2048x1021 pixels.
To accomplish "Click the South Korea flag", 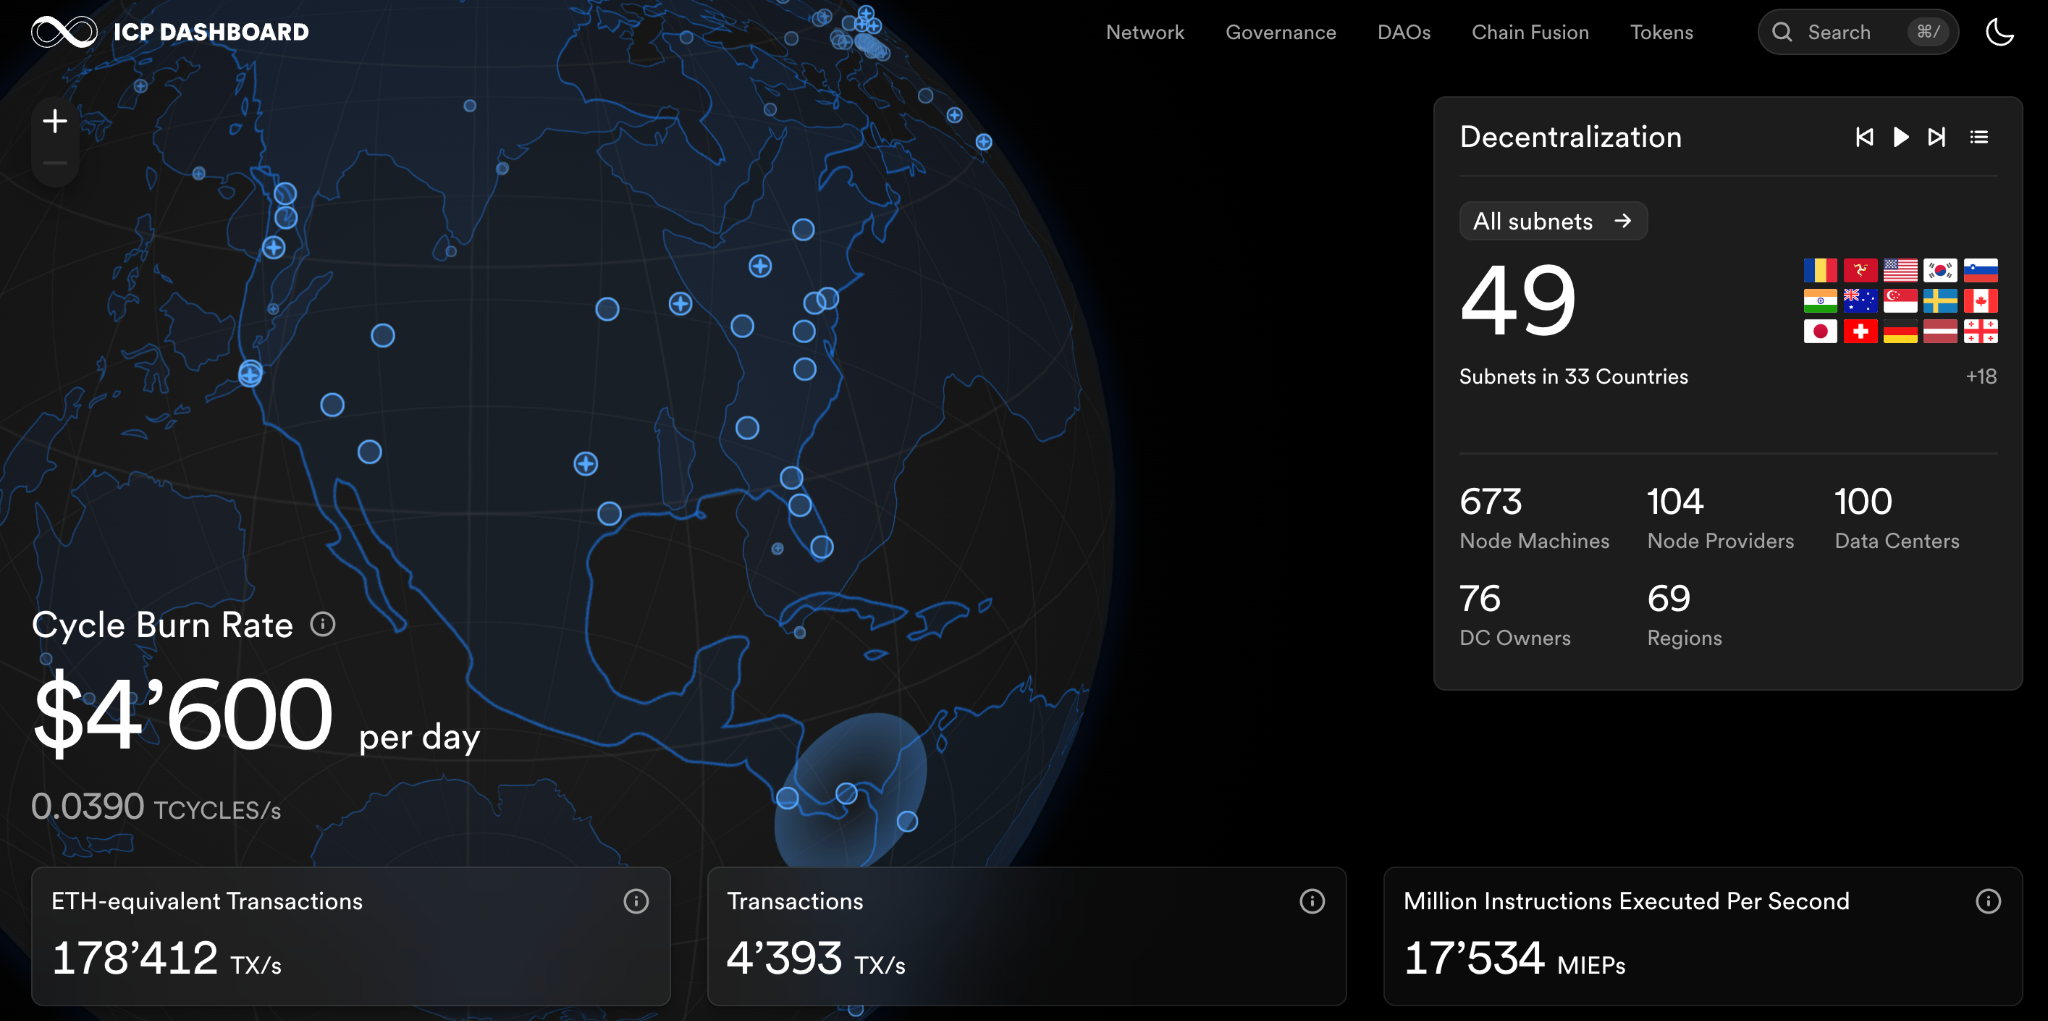I will tap(1940, 270).
